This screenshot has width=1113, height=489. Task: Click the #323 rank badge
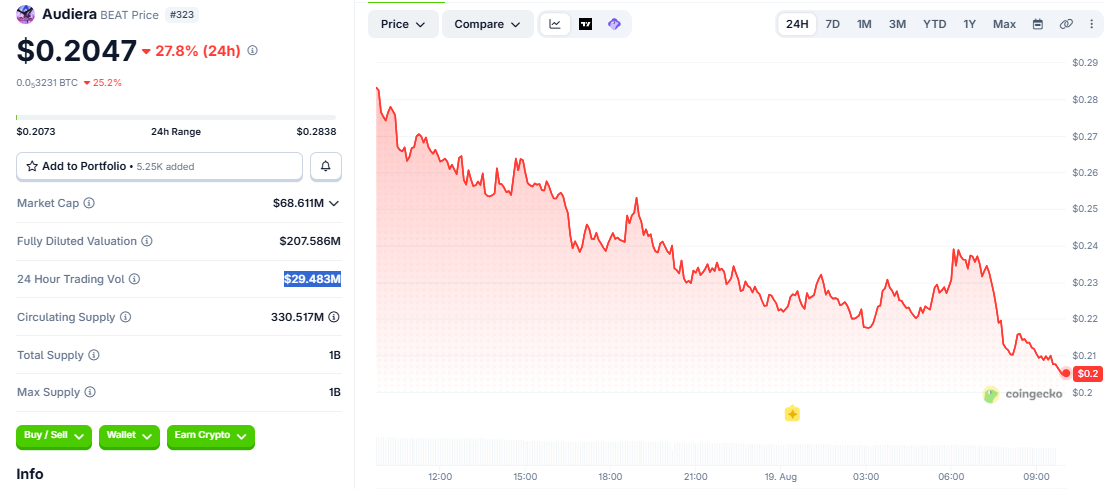[x=182, y=14]
